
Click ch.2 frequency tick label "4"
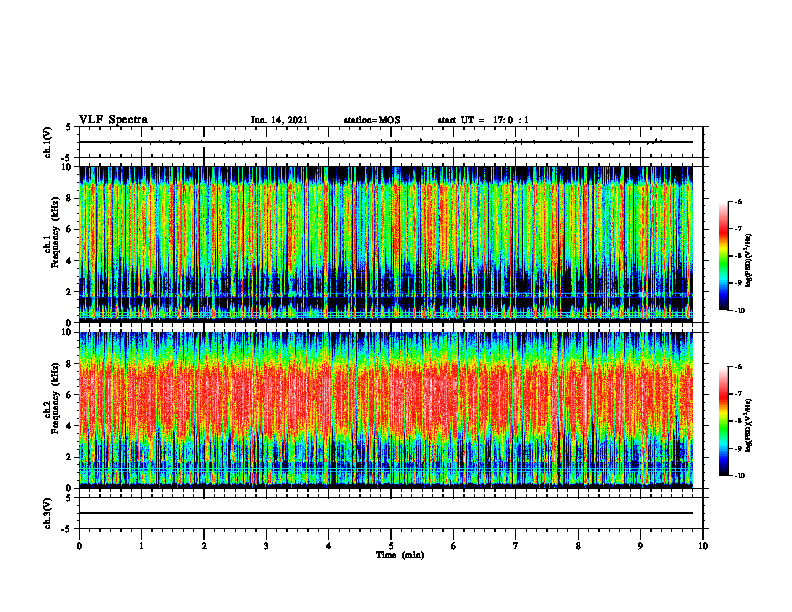tap(71, 427)
